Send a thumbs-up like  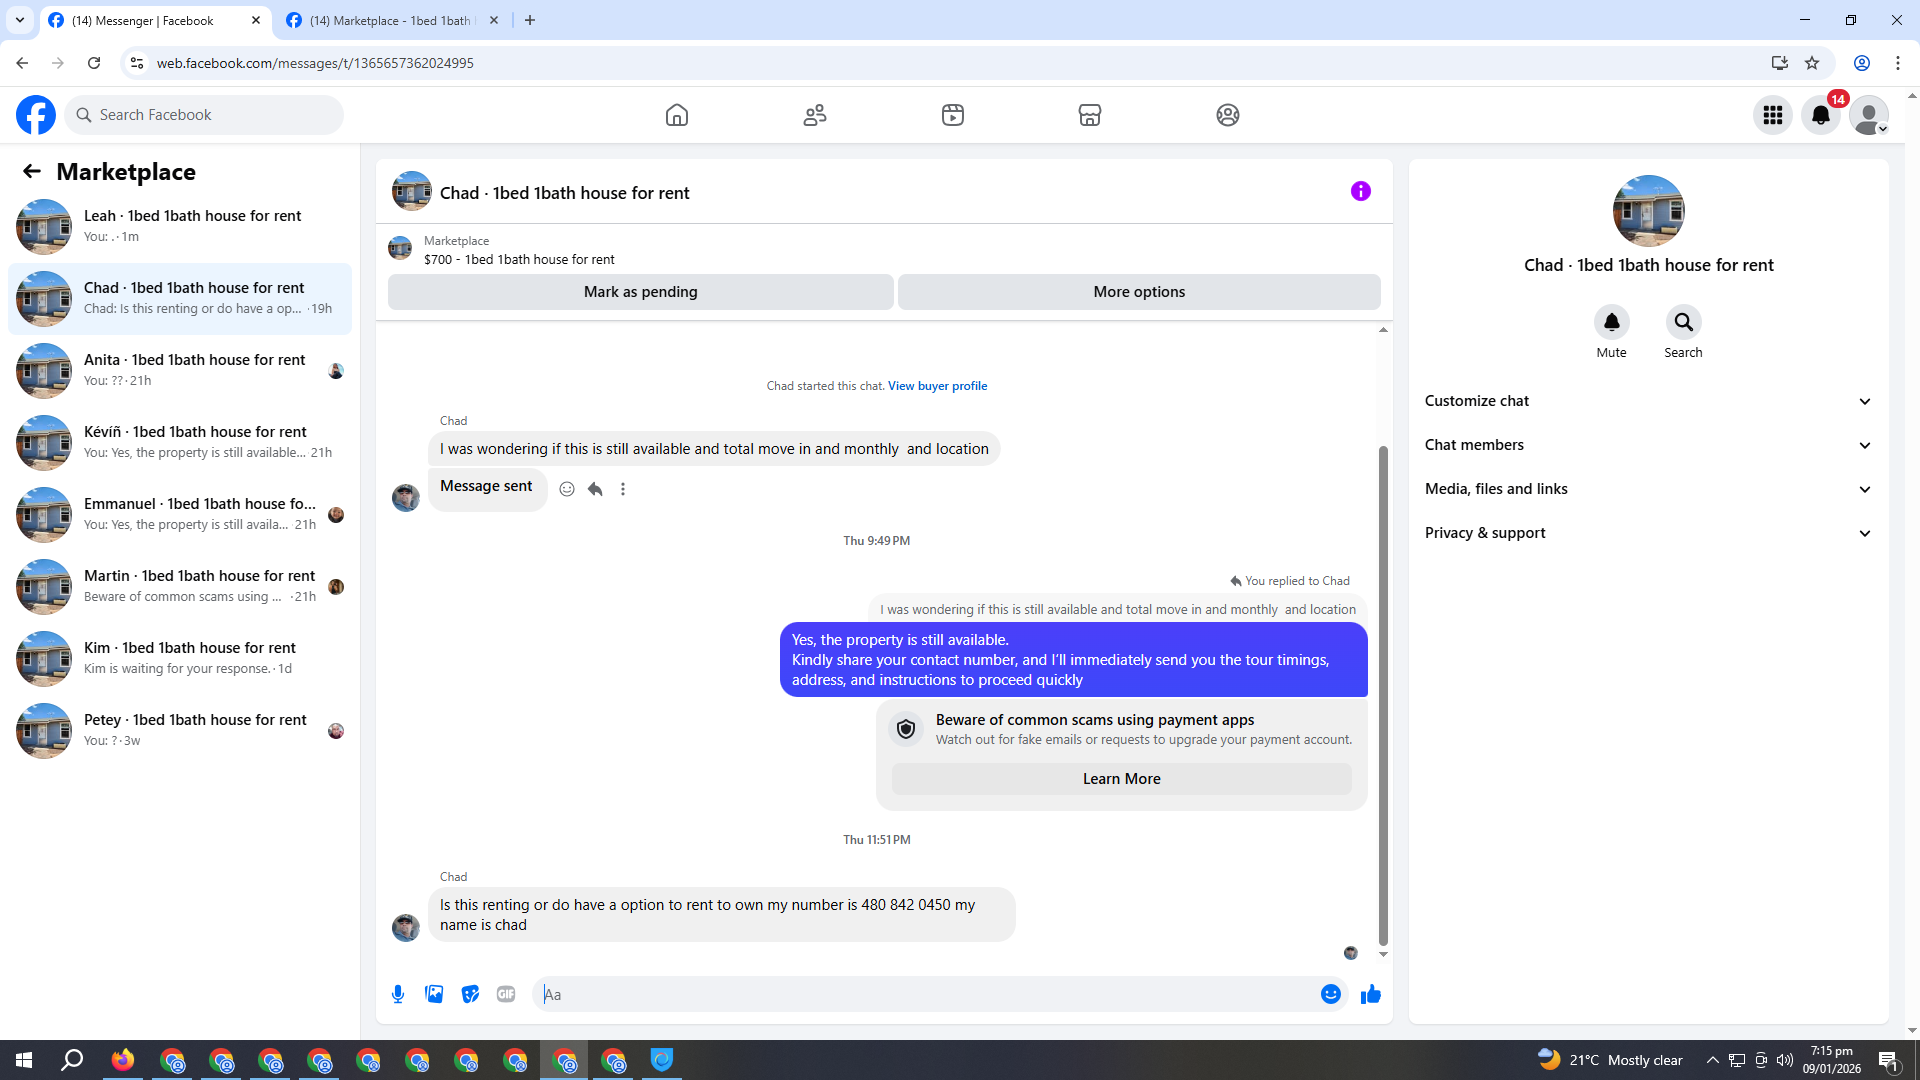(1370, 994)
